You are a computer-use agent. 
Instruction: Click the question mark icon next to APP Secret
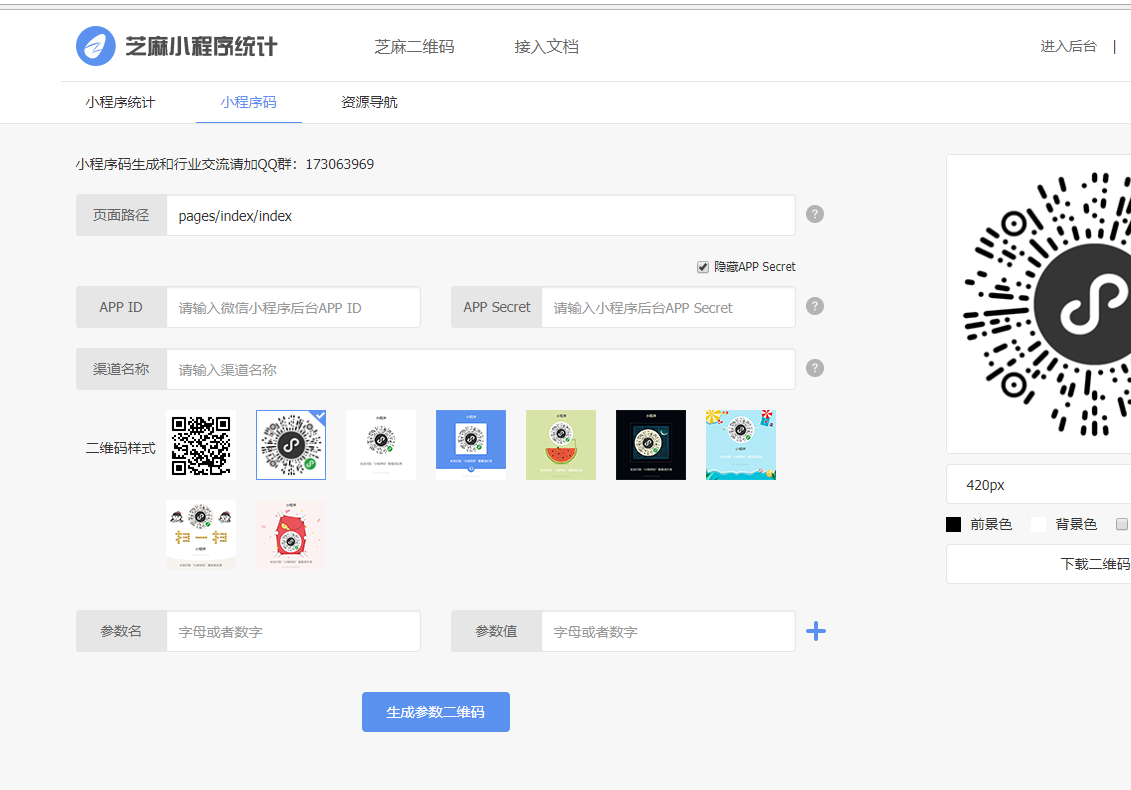click(814, 306)
